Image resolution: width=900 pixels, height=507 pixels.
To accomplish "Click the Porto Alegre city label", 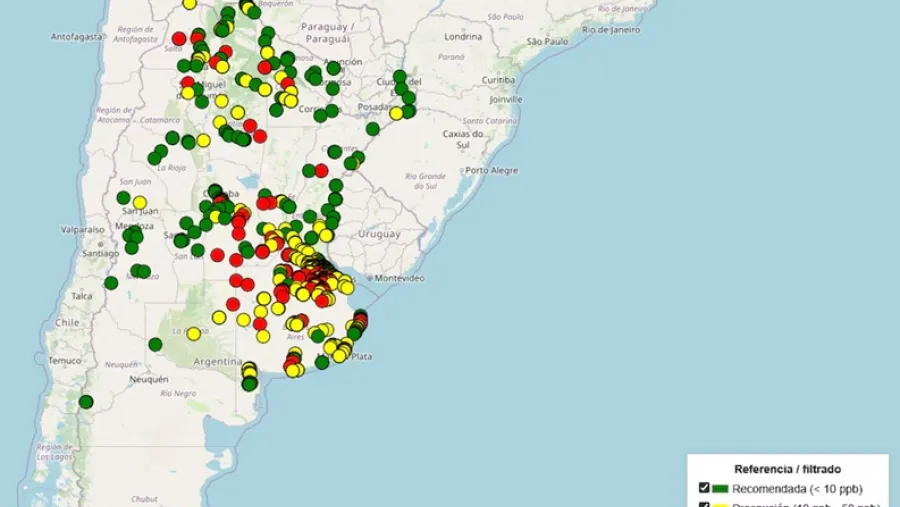I will point(491,170).
